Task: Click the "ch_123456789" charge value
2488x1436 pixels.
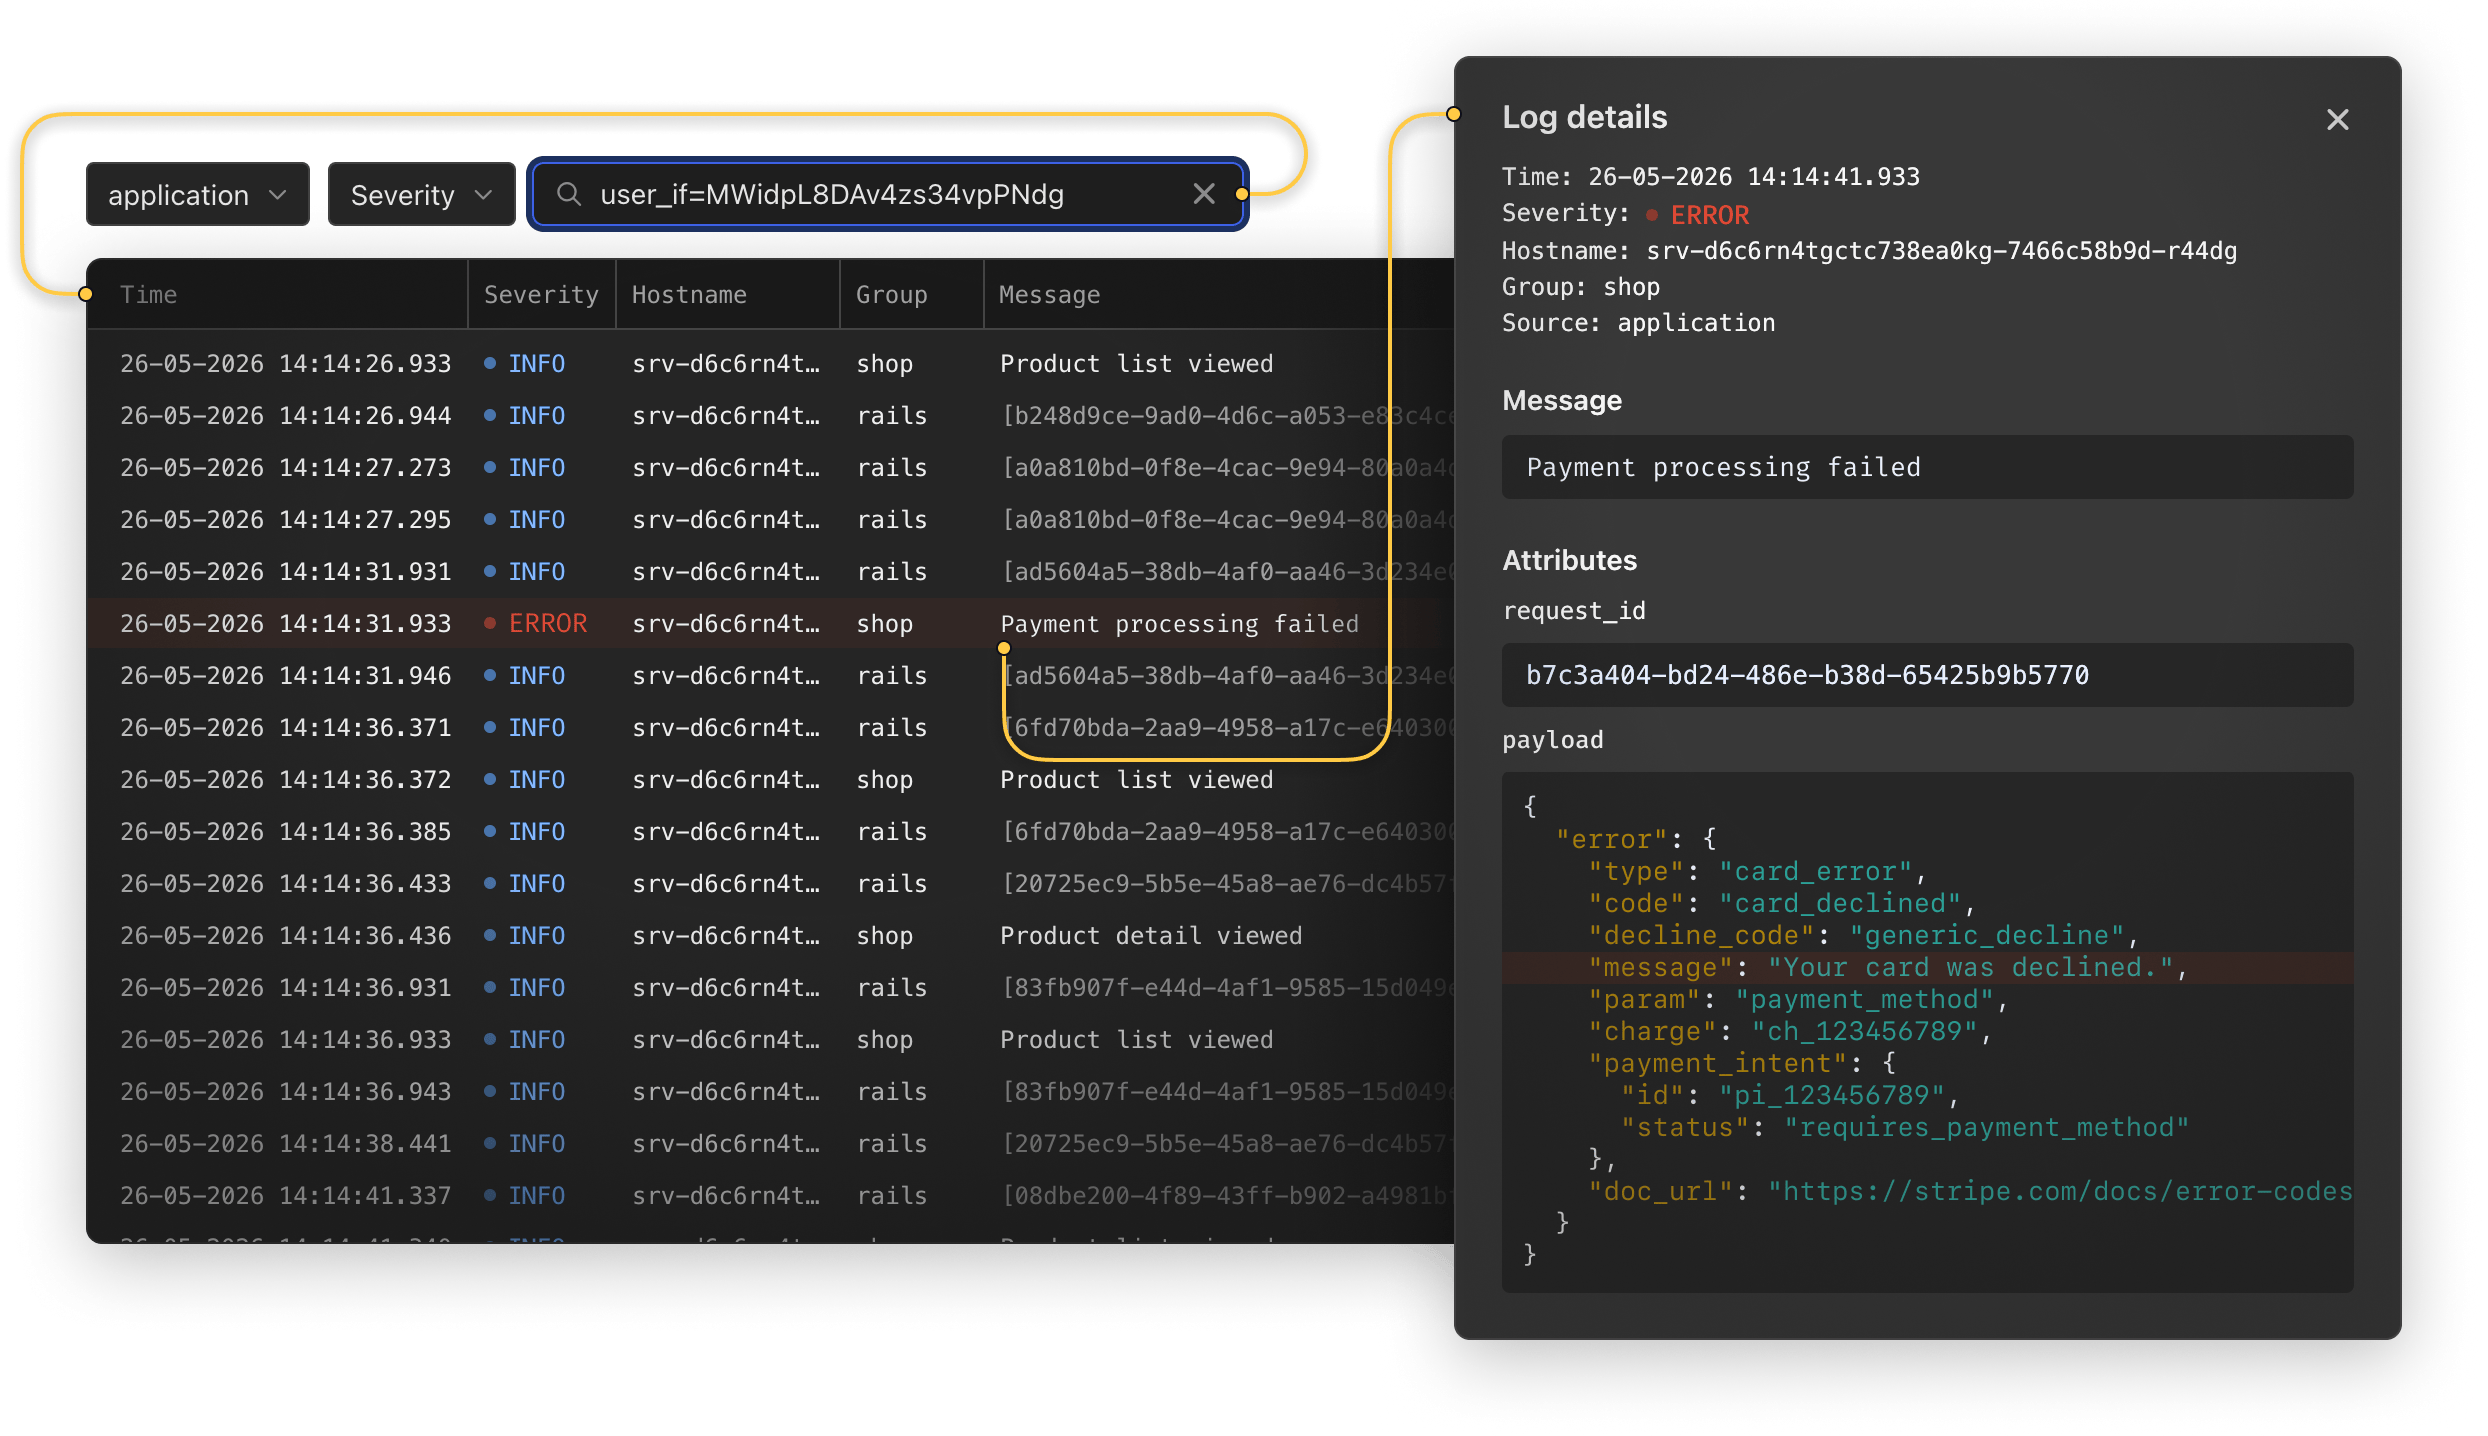Action: click(1863, 1031)
